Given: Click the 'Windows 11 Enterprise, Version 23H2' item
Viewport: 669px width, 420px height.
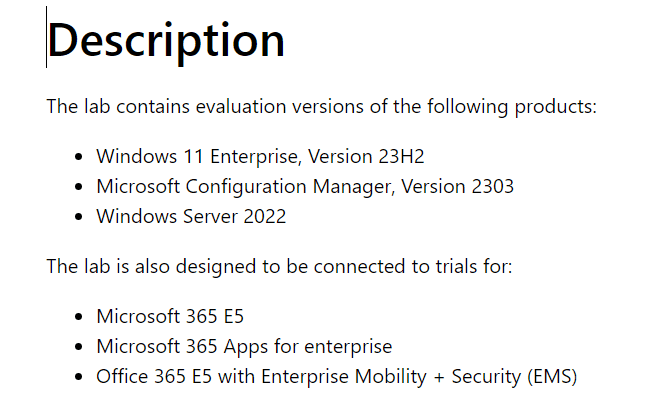Looking at the screenshot, I should click(x=260, y=156).
